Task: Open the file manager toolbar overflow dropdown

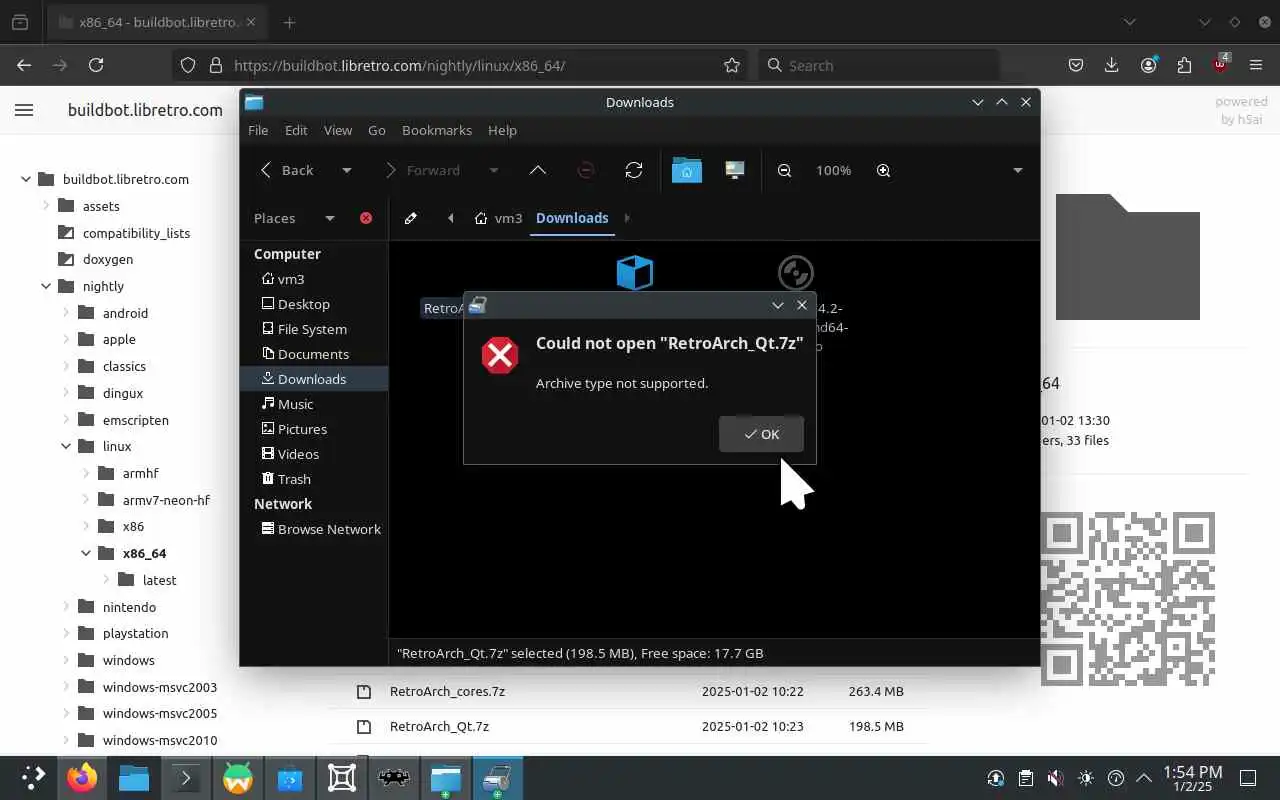Action: point(1018,170)
